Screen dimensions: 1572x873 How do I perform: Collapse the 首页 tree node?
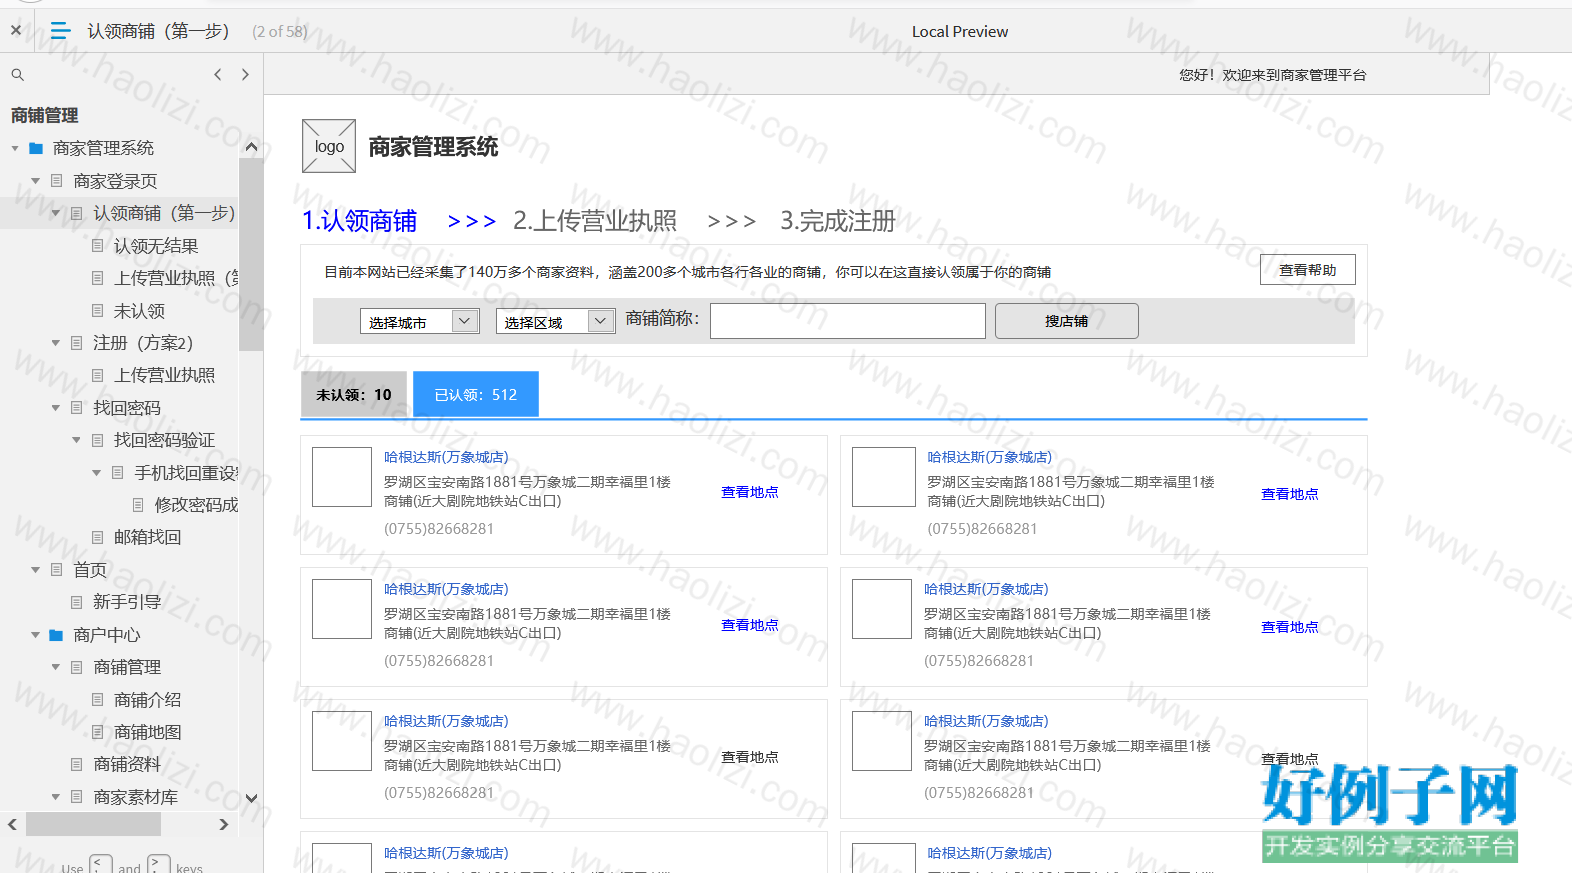pos(35,570)
